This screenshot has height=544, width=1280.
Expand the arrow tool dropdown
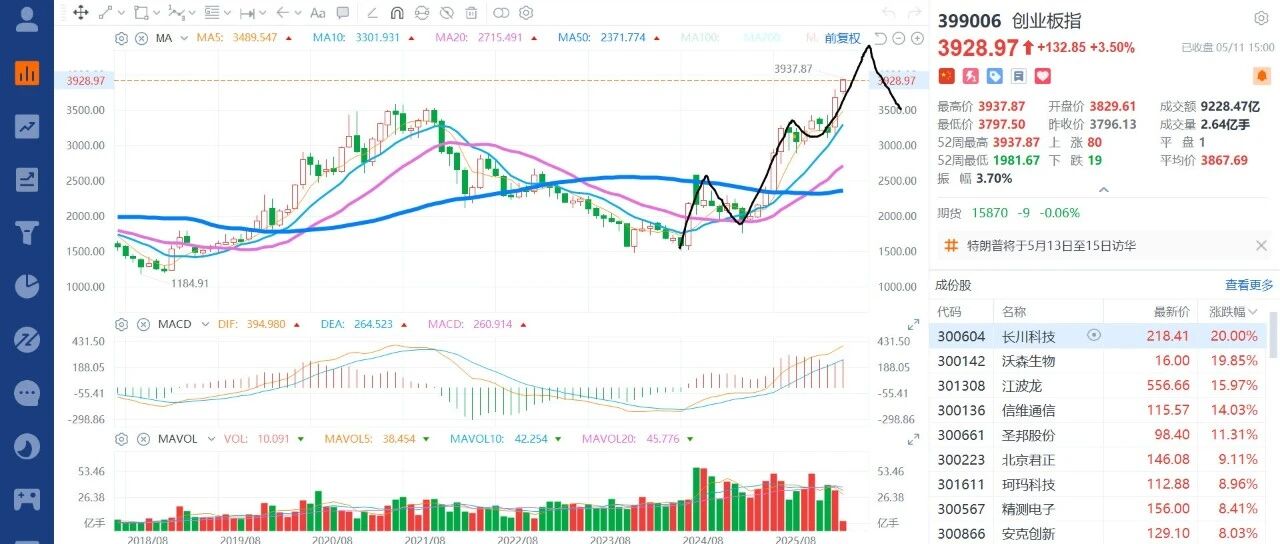pyautogui.click(x=297, y=13)
